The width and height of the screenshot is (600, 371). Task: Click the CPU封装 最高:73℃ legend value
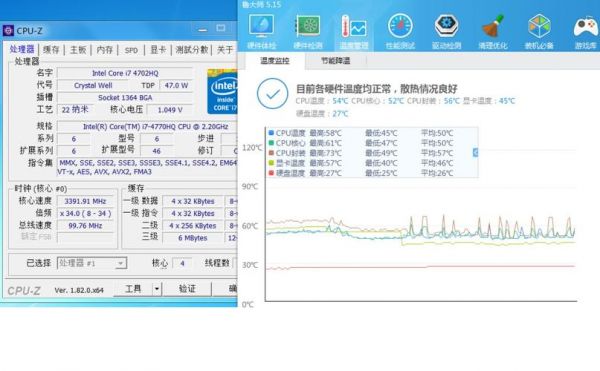325,153
